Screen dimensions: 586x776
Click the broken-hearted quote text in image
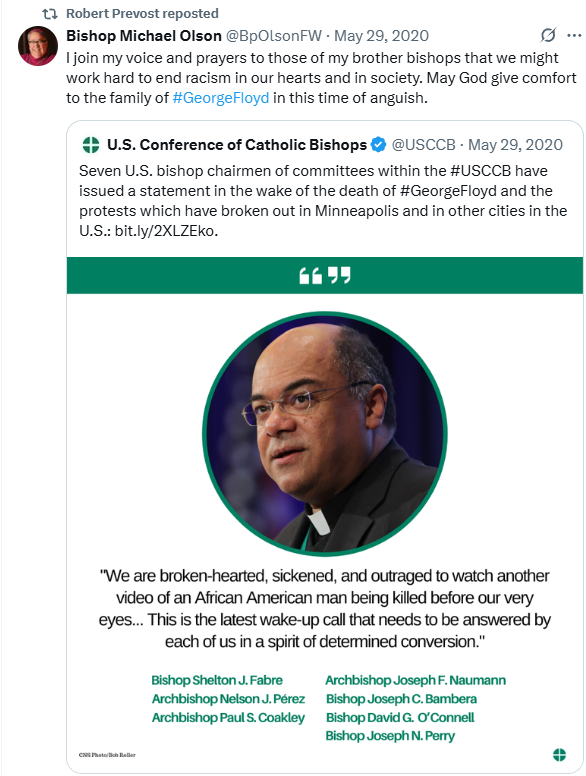point(325,609)
